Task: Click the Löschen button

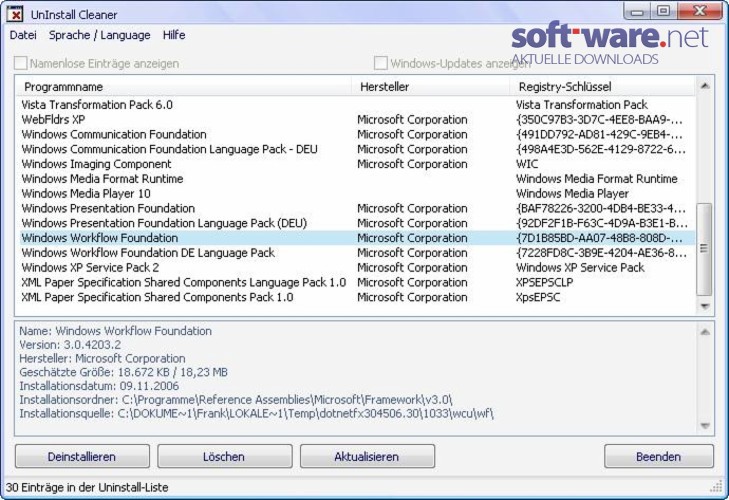Action: [225, 456]
